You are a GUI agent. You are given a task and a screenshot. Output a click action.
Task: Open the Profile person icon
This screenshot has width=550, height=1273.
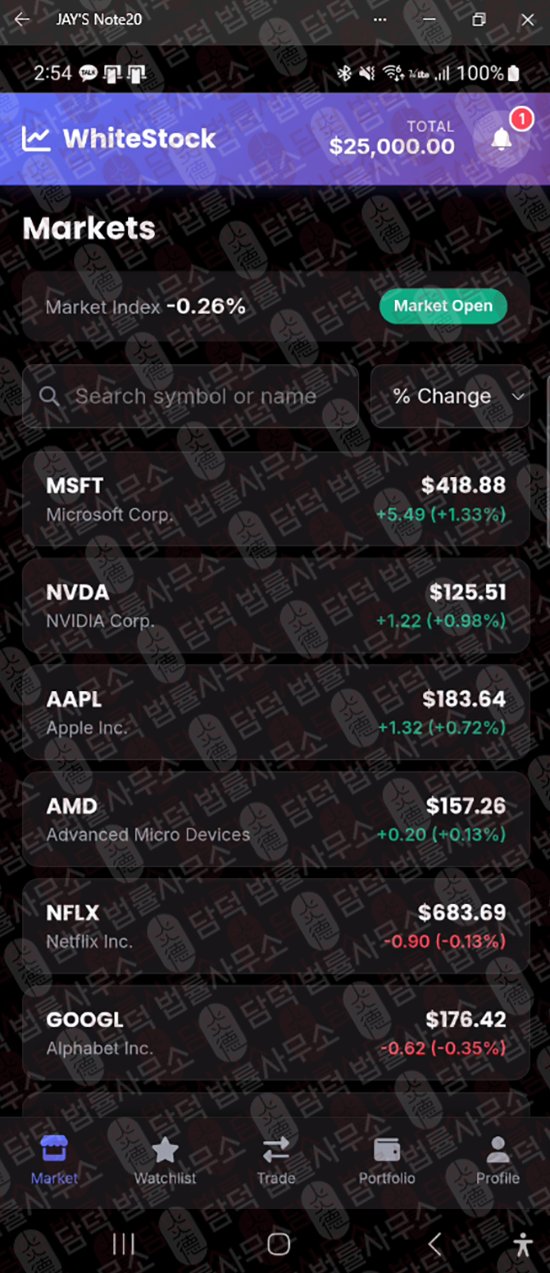(498, 1150)
